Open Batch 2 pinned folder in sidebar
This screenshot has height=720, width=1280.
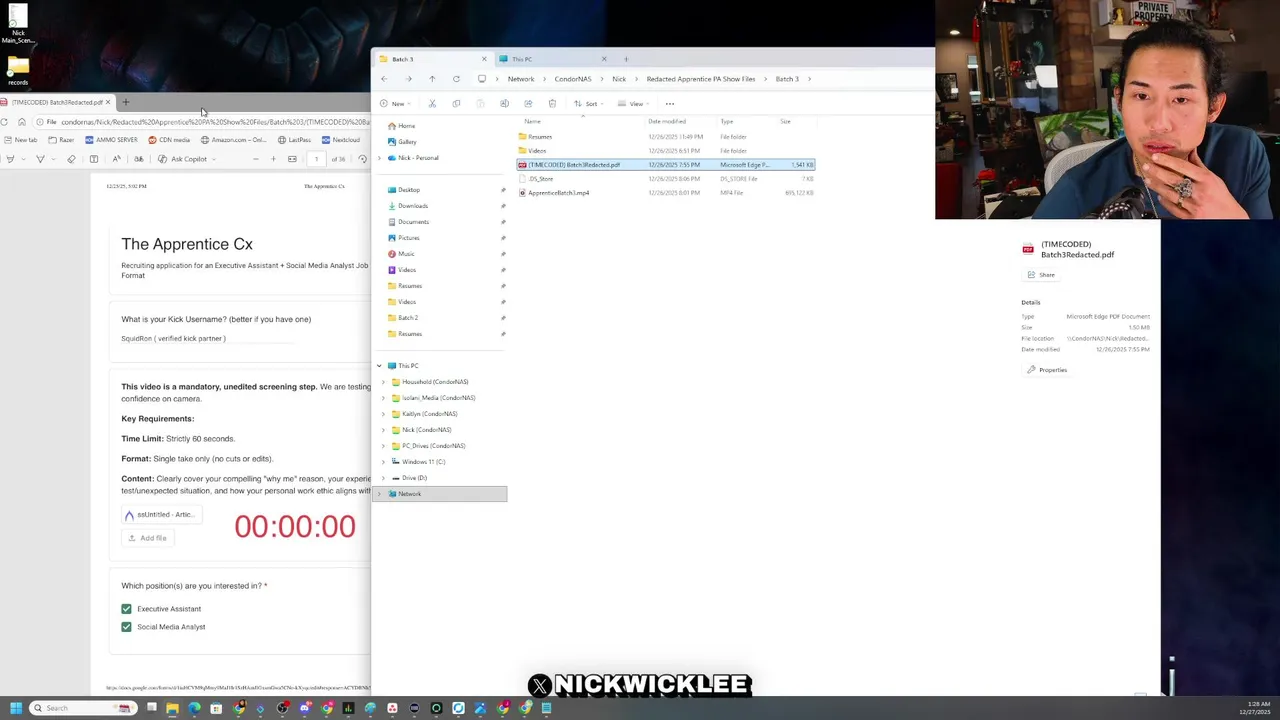(408, 318)
